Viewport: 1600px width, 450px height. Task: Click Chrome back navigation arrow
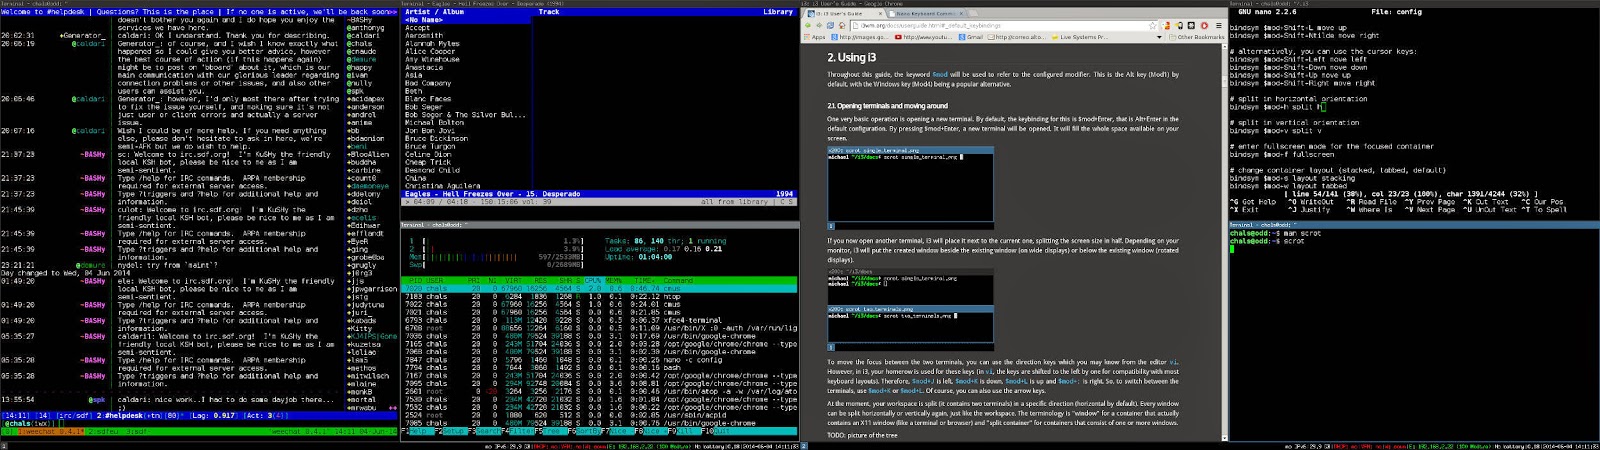(x=808, y=25)
